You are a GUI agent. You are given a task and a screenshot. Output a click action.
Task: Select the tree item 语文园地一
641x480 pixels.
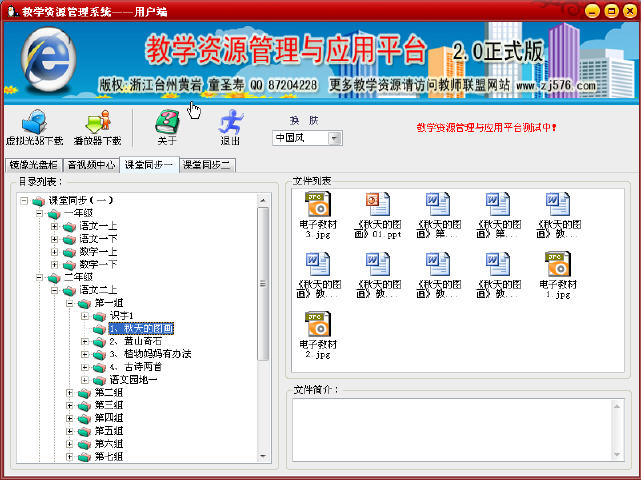[133, 380]
